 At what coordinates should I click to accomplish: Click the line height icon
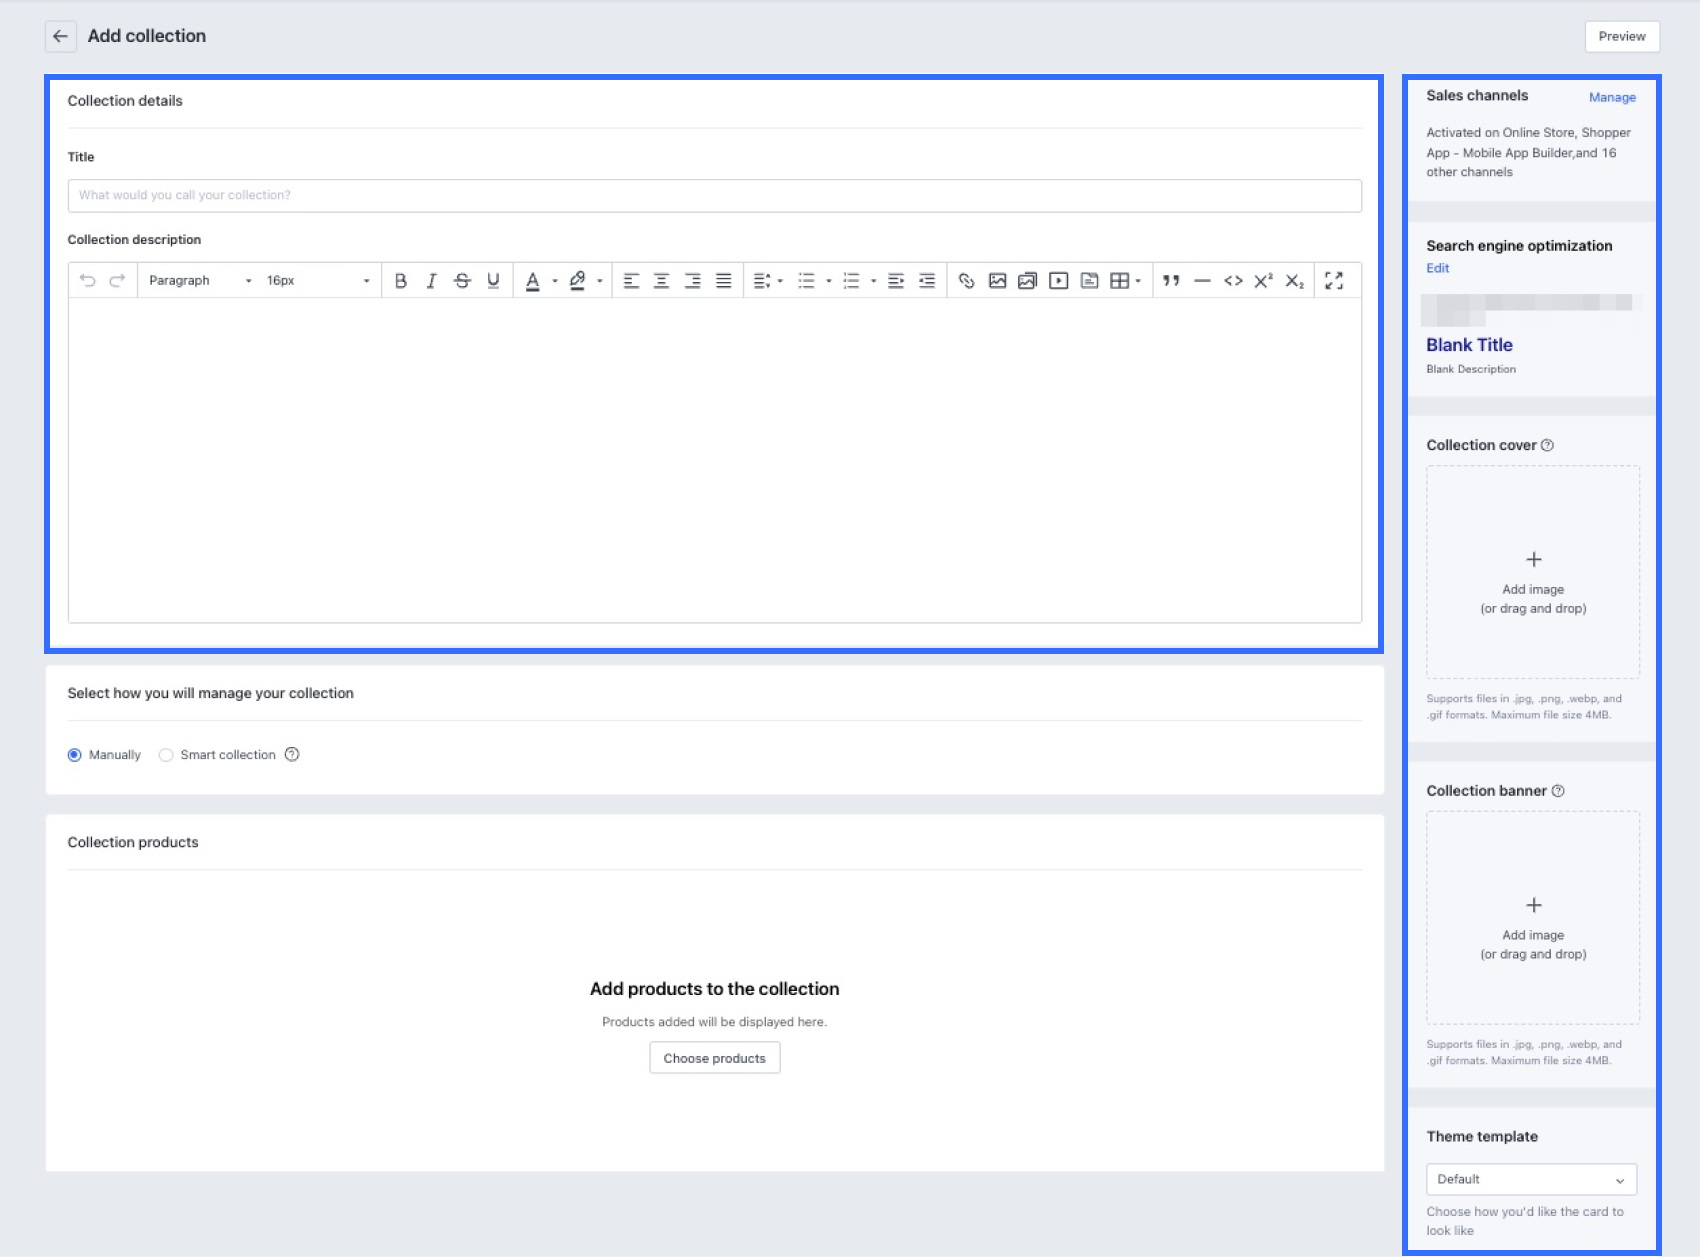(762, 281)
